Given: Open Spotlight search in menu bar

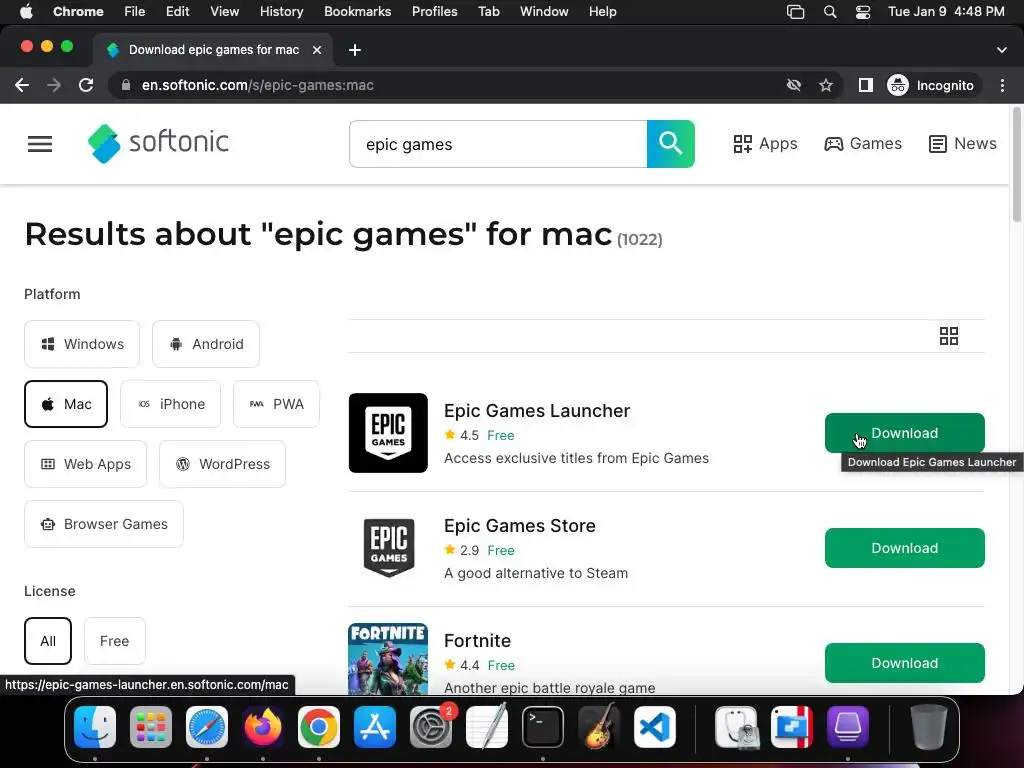Looking at the screenshot, I should click(x=829, y=12).
